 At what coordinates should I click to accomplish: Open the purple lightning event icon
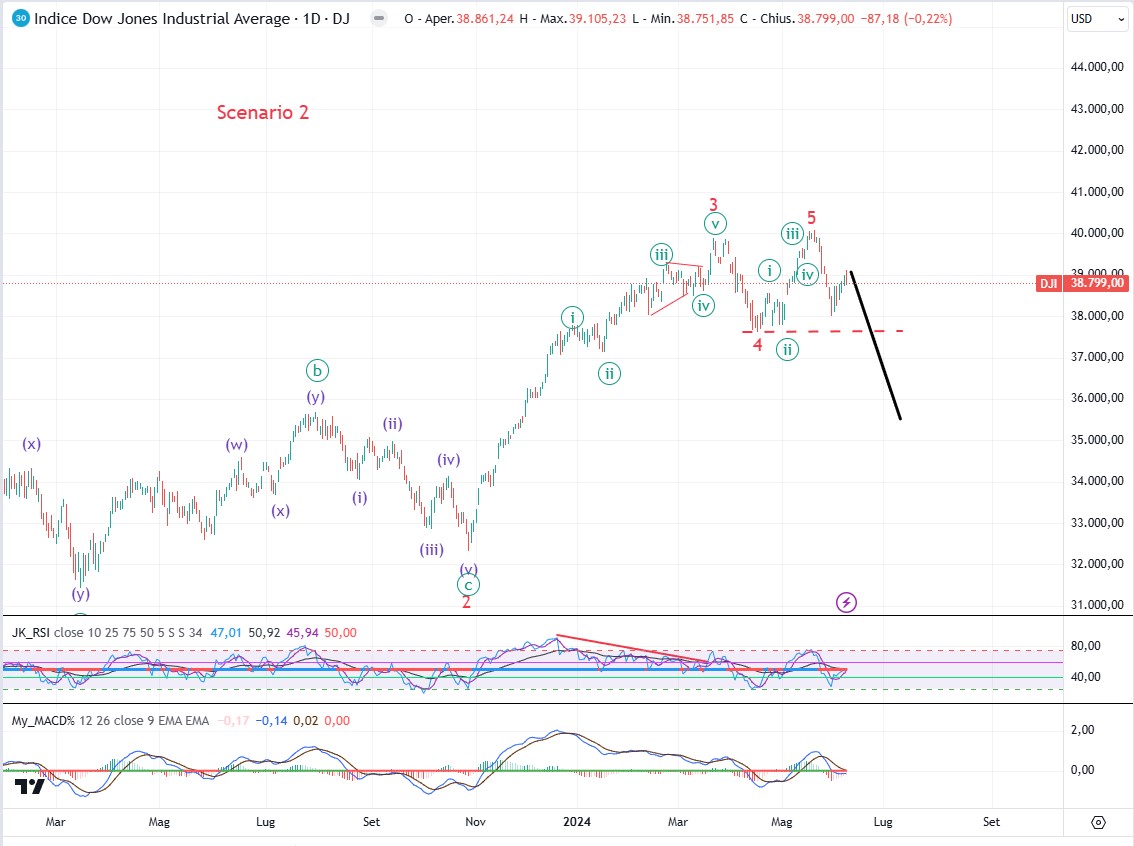pyautogui.click(x=846, y=602)
